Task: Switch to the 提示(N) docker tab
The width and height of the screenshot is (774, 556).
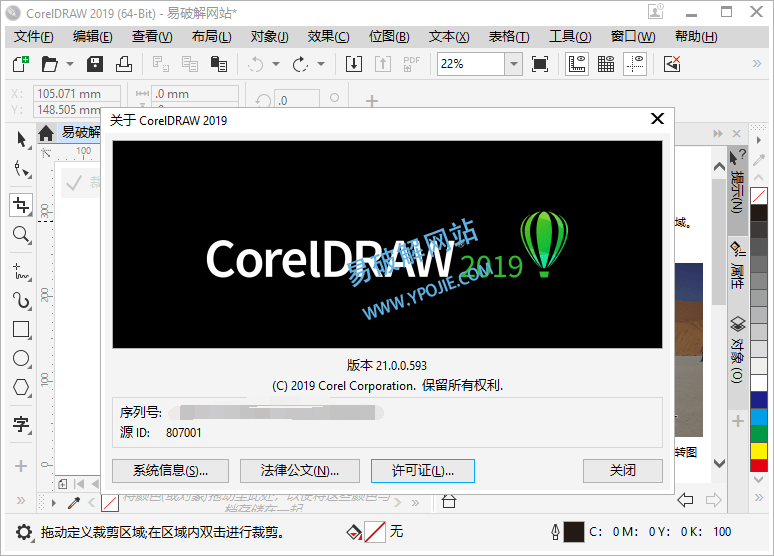Action: click(x=737, y=190)
